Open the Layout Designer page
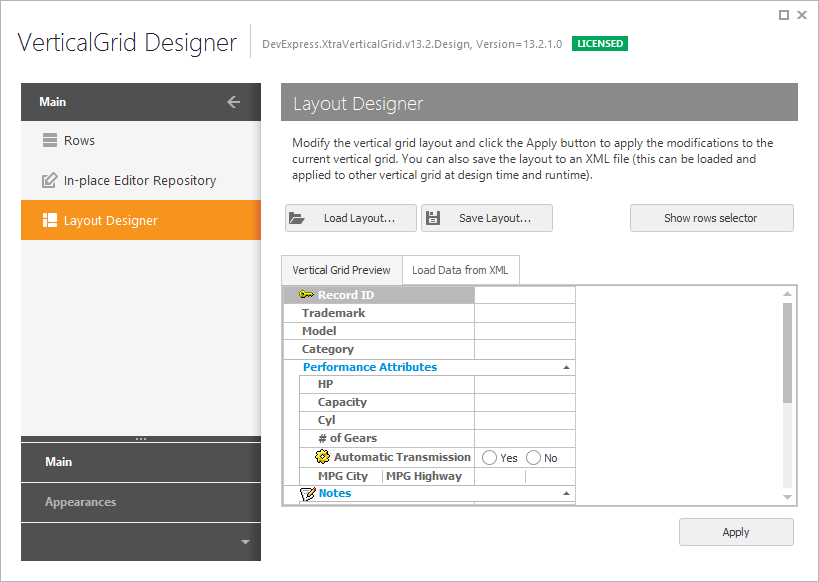Image resolution: width=819 pixels, height=582 pixels. click(x=141, y=220)
